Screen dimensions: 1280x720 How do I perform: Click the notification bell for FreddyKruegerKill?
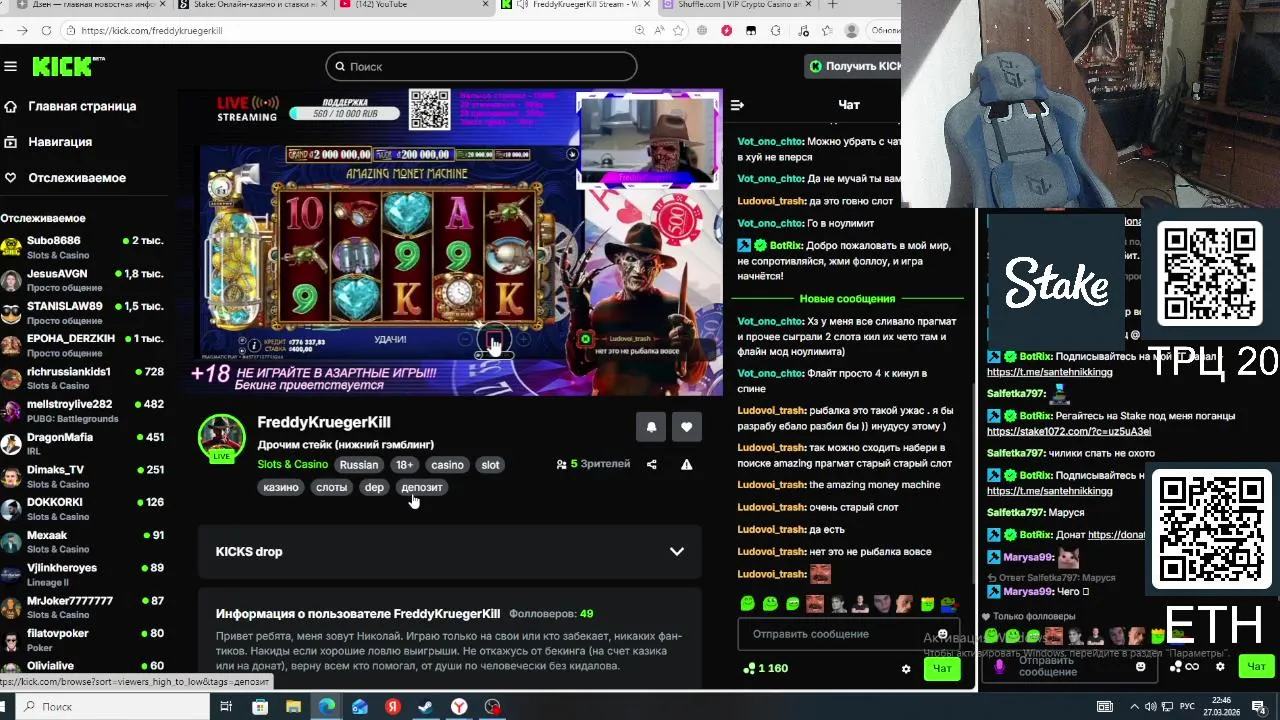pos(651,427)
